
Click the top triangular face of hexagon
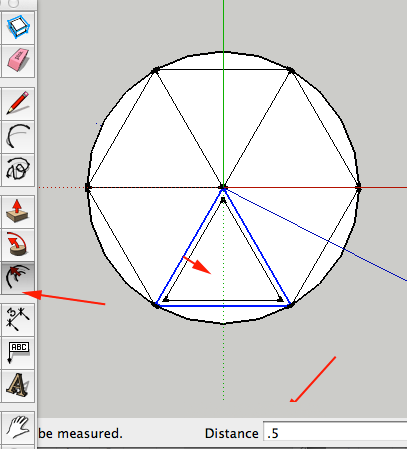point(223,110)
